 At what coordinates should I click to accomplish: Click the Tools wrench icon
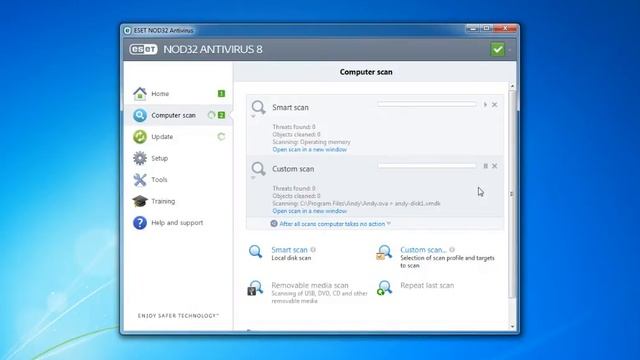point(140,180)
